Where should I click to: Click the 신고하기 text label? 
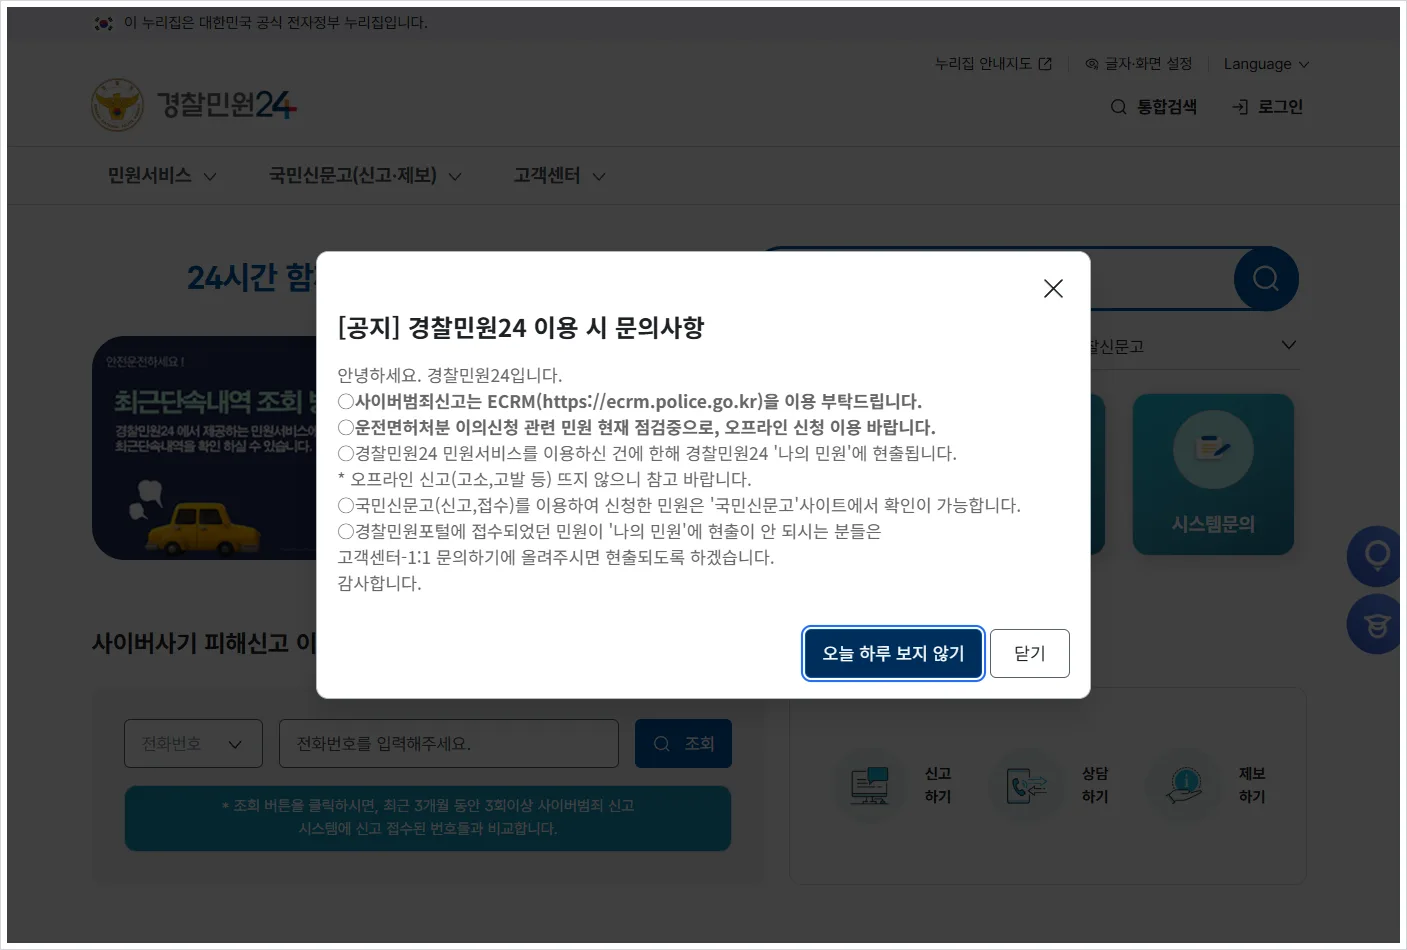[x=938, y=785]
